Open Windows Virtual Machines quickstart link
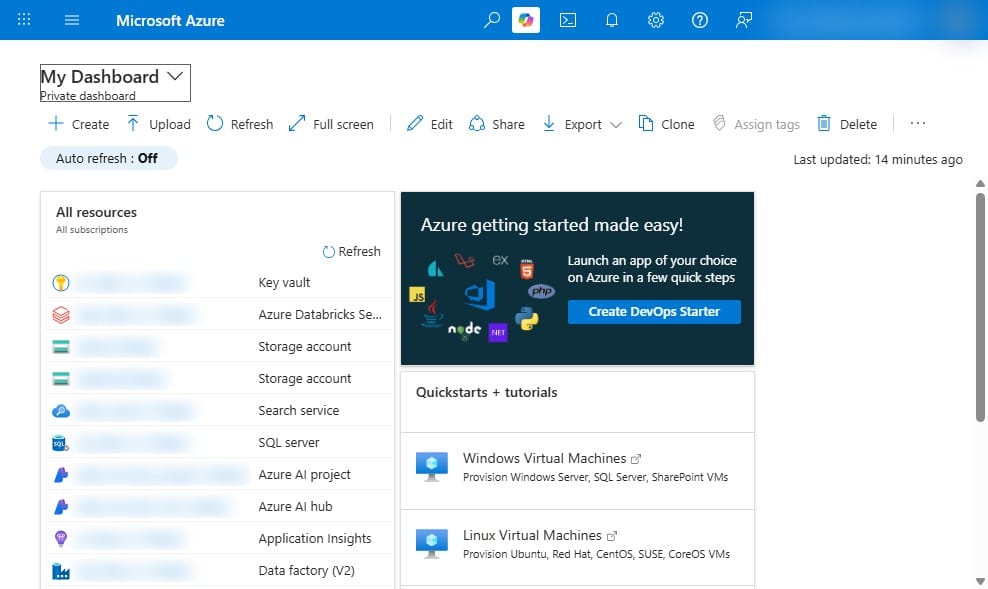The height and width of the screenshot is (589, 988). click(544, 459)
